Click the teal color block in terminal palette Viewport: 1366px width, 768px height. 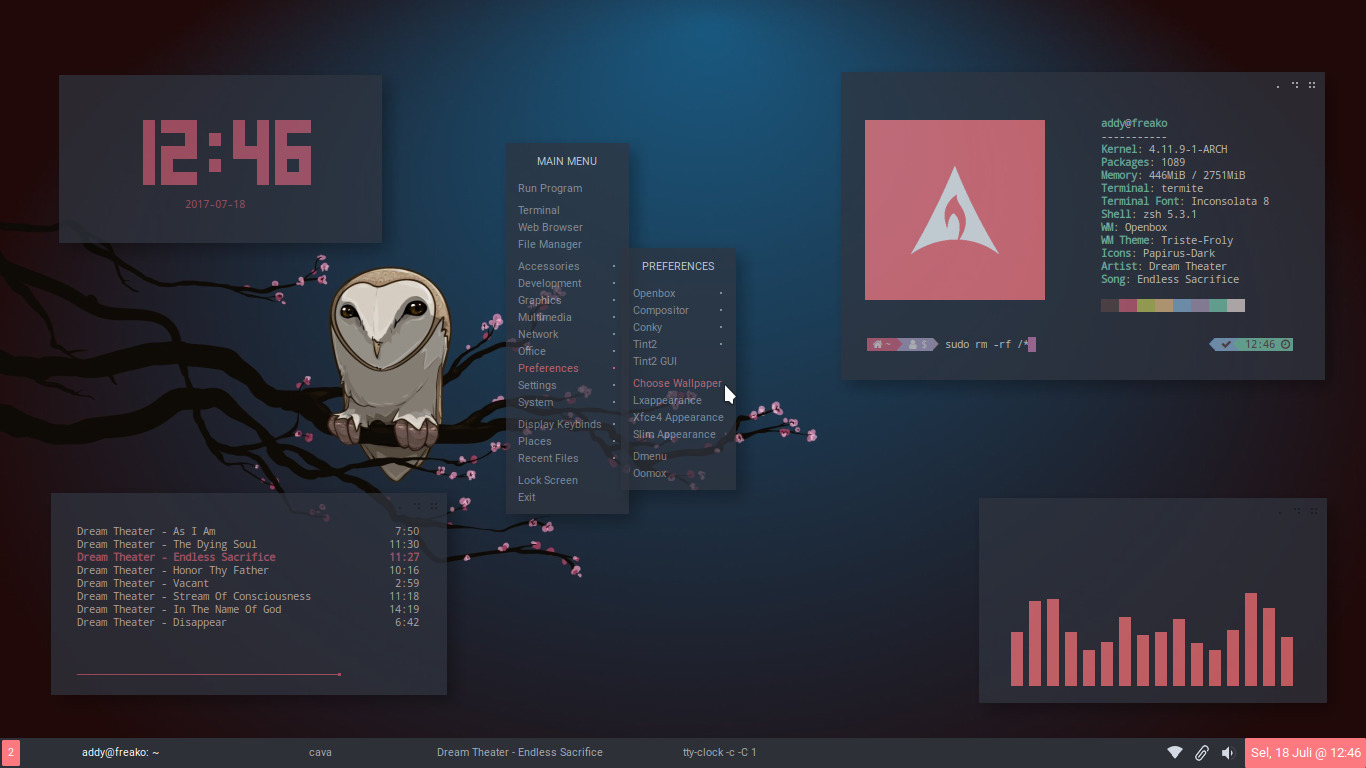[x=1218, y=305]
